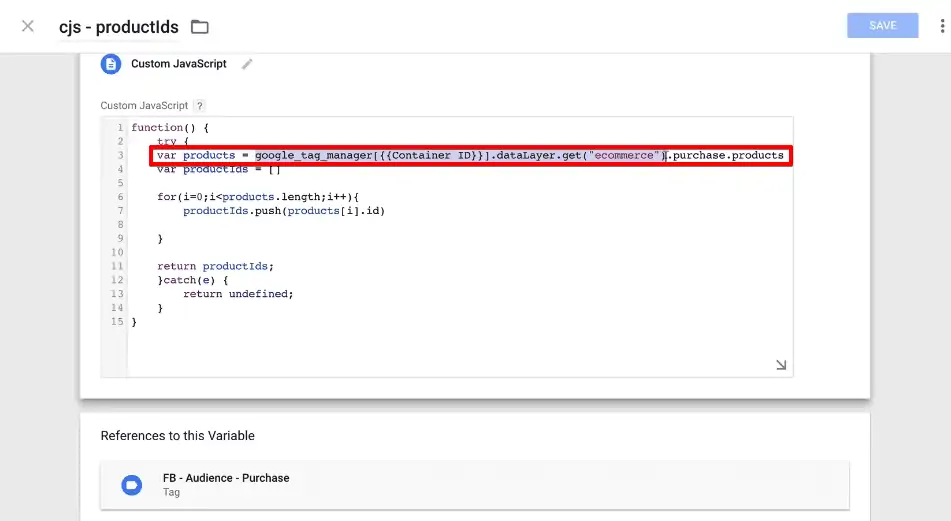951x521 pixels.
Task: Click the References to this Variable heading
Action: coord(178,435)
